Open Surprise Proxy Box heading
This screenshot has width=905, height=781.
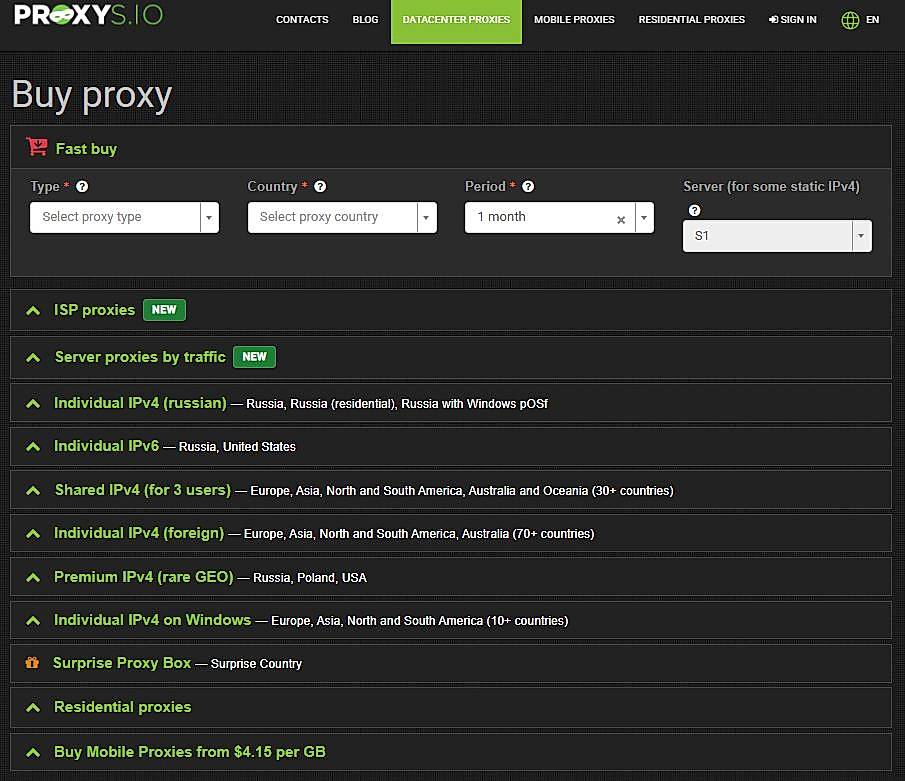(122, 663)
